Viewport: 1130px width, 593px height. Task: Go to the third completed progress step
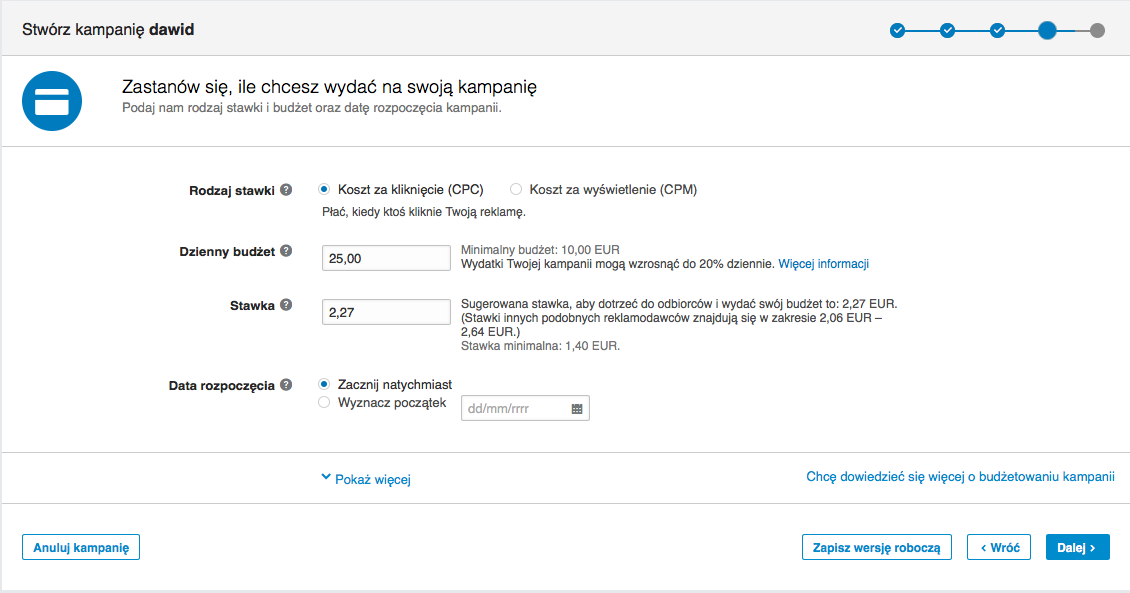997,30
